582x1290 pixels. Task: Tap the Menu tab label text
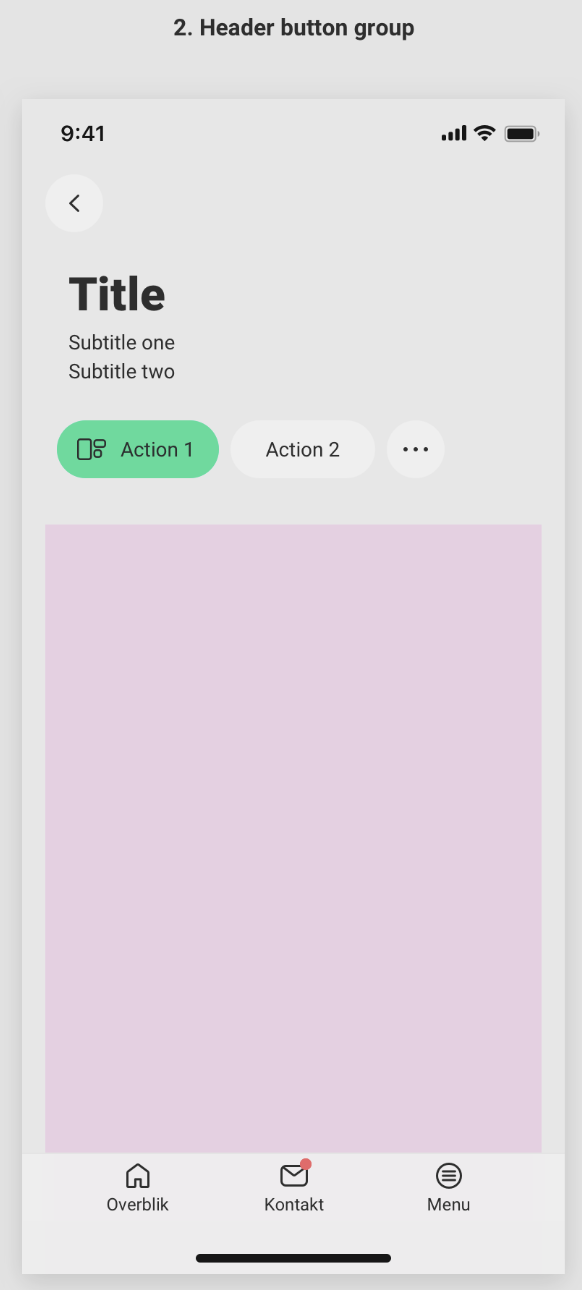[x=448, y=1204]
